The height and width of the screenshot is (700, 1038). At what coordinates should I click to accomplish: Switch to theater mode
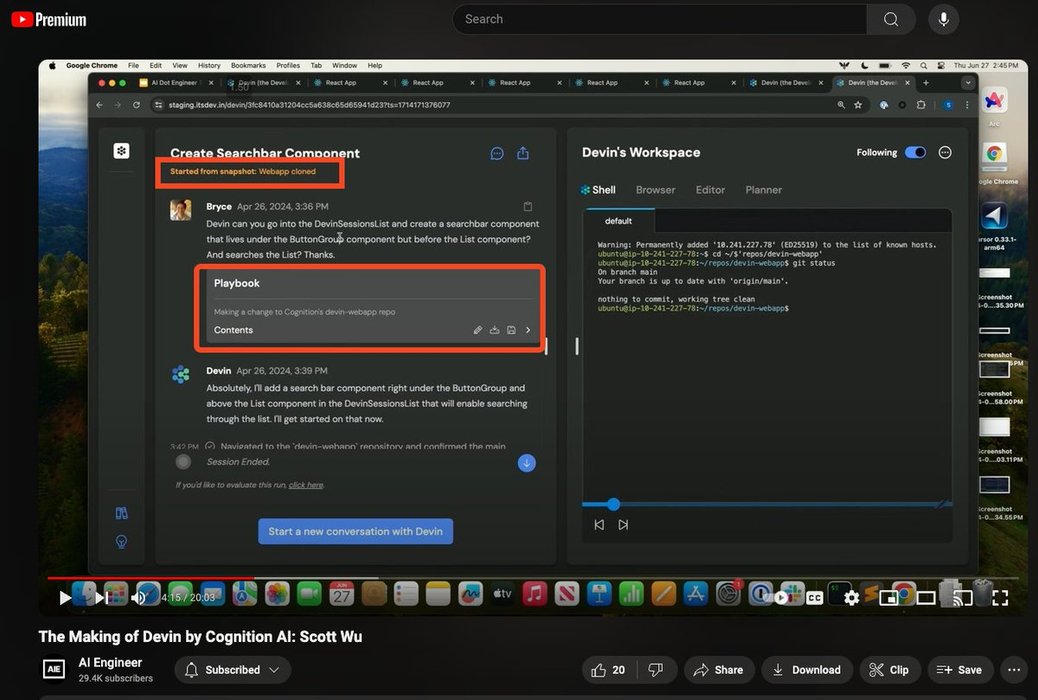(x=926, y=598)
